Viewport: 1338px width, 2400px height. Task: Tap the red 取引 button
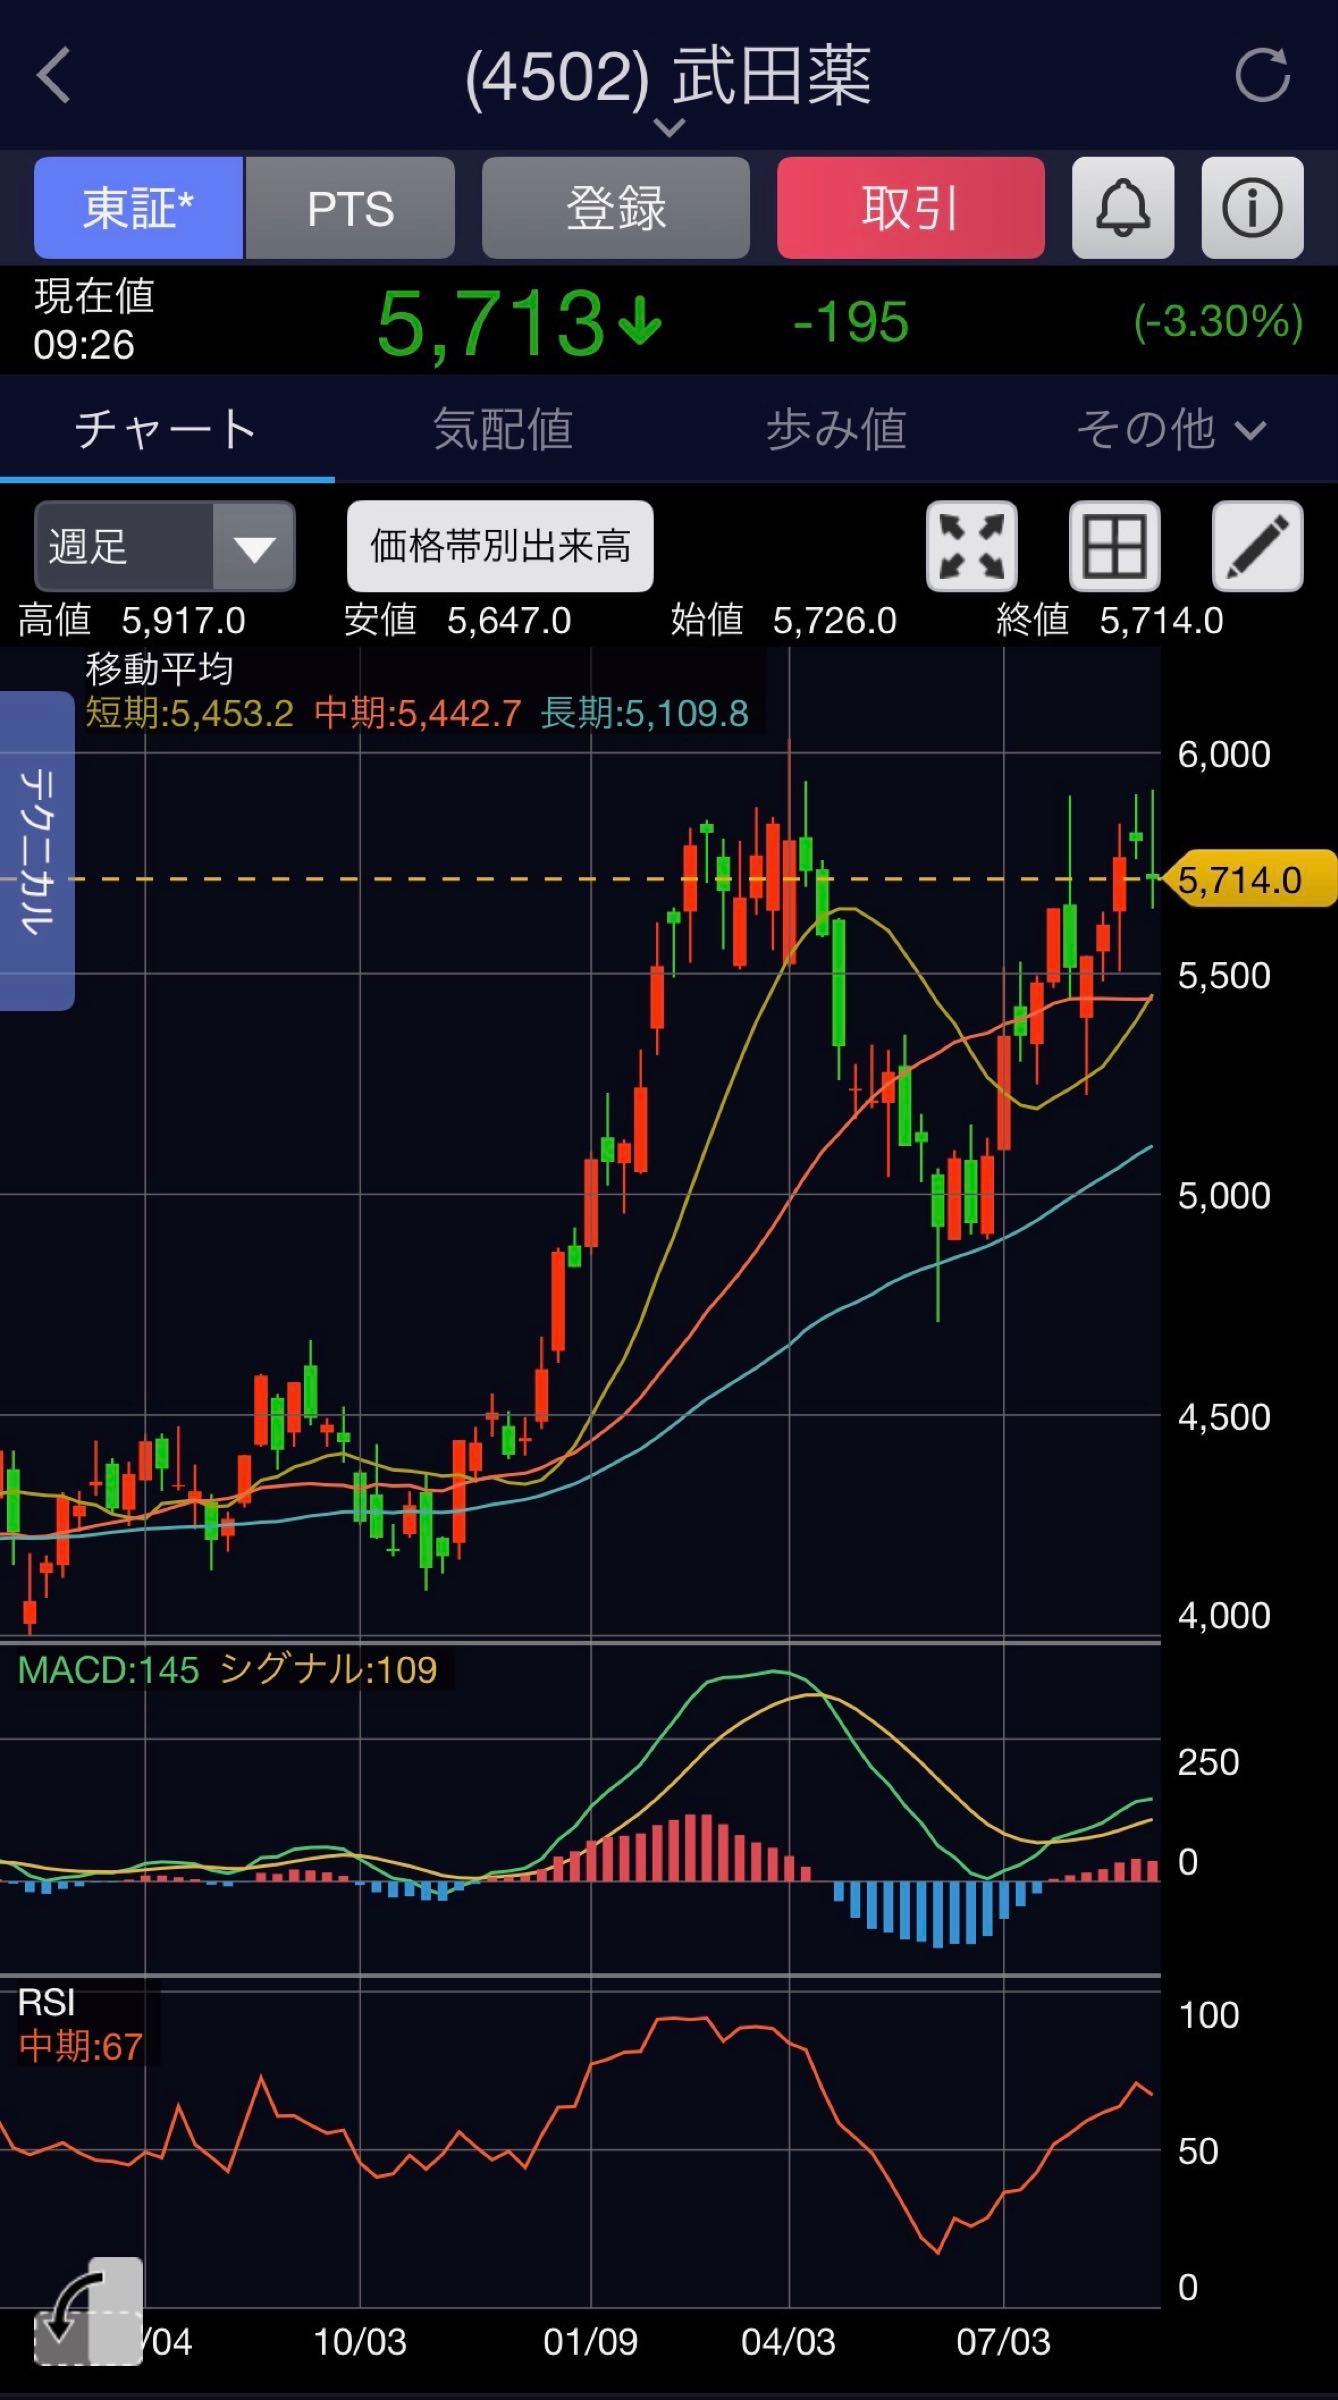coord(911,208)
